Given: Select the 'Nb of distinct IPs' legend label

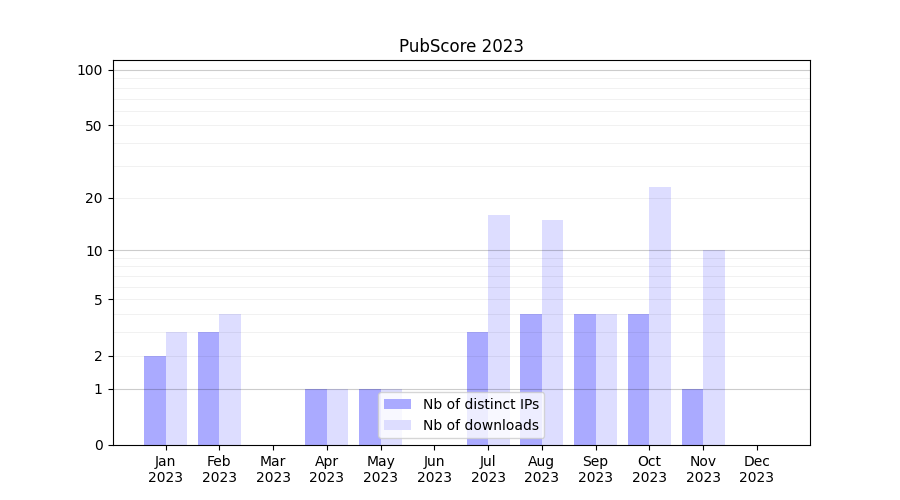Looking at the screenshot, I should tap(480, 404).
